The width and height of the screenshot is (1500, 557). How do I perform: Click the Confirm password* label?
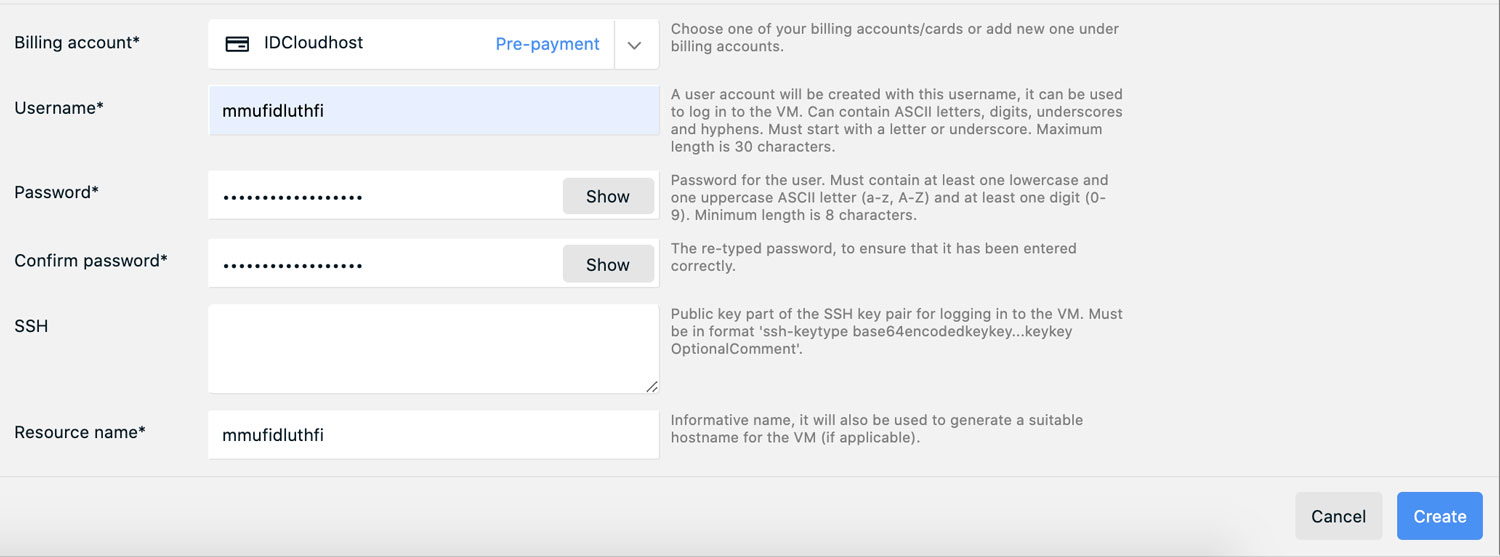coord(91,260)
